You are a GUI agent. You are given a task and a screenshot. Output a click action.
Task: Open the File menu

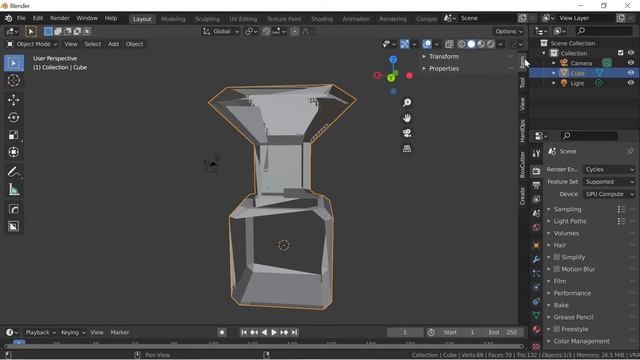click(21, 18)
